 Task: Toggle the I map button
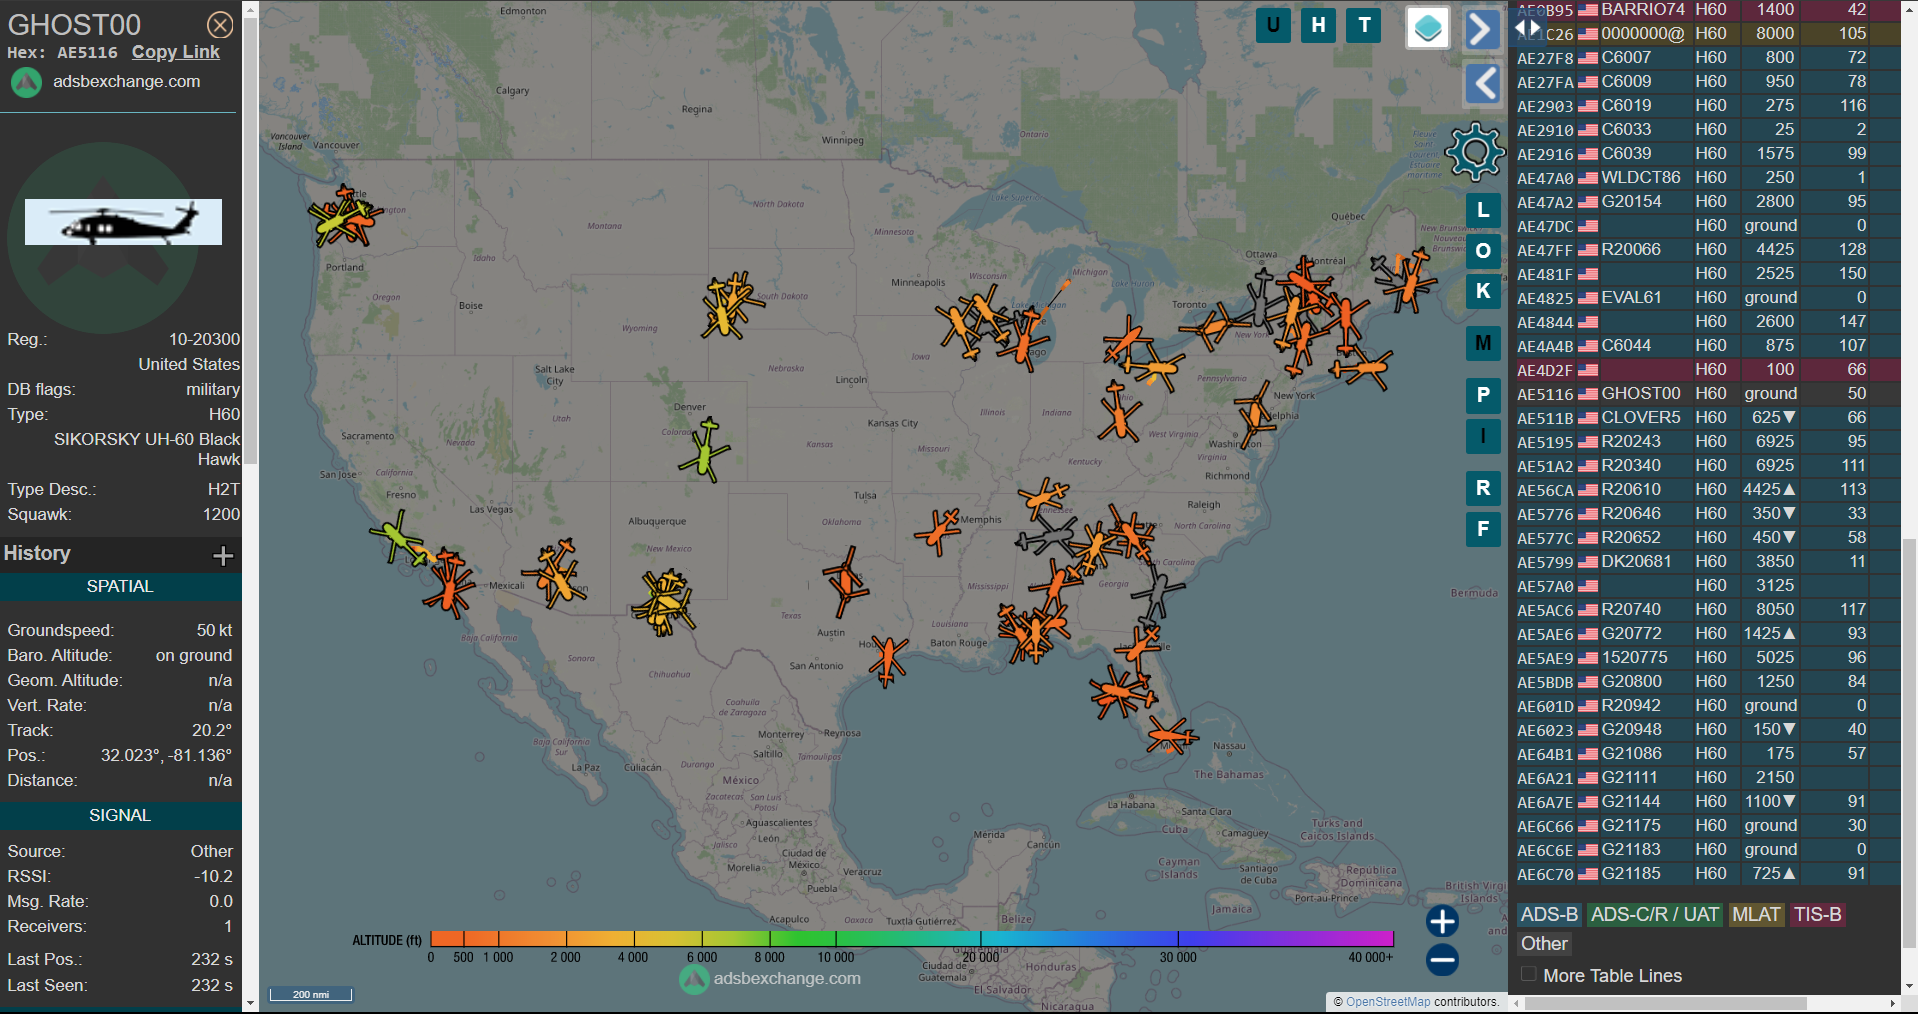tap(1483, 435)
